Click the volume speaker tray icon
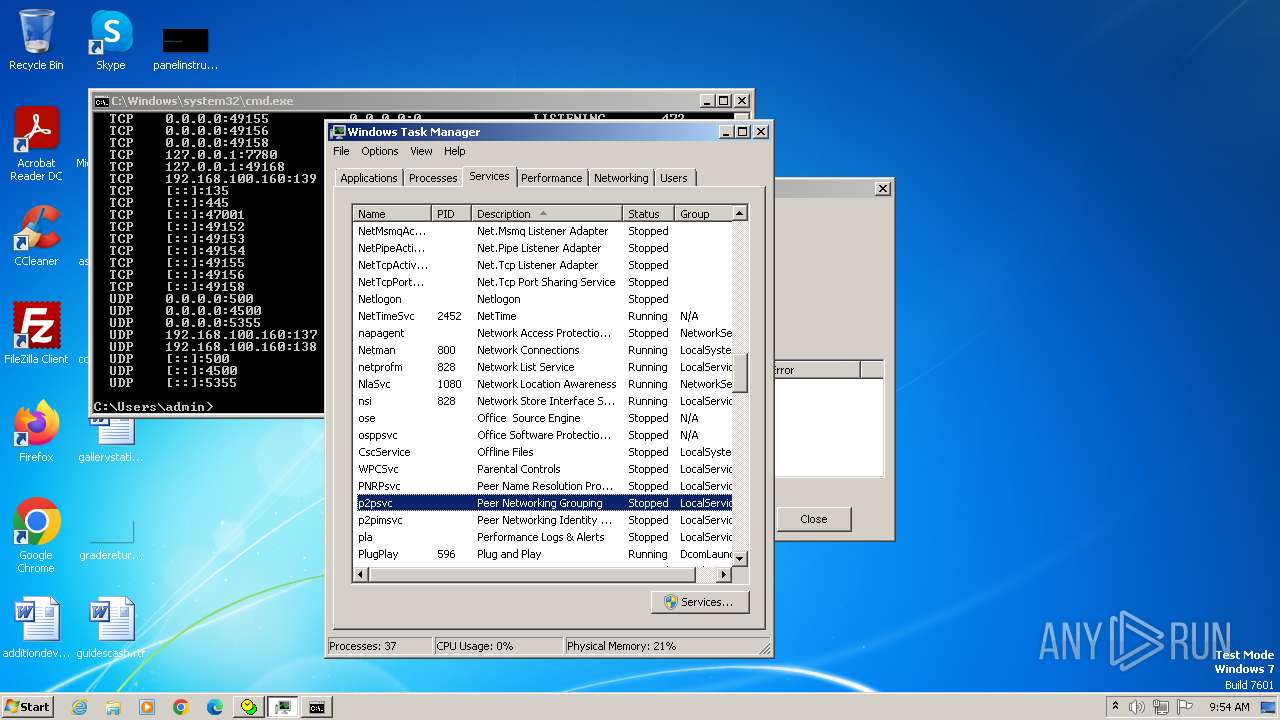 click(1137, 707)
